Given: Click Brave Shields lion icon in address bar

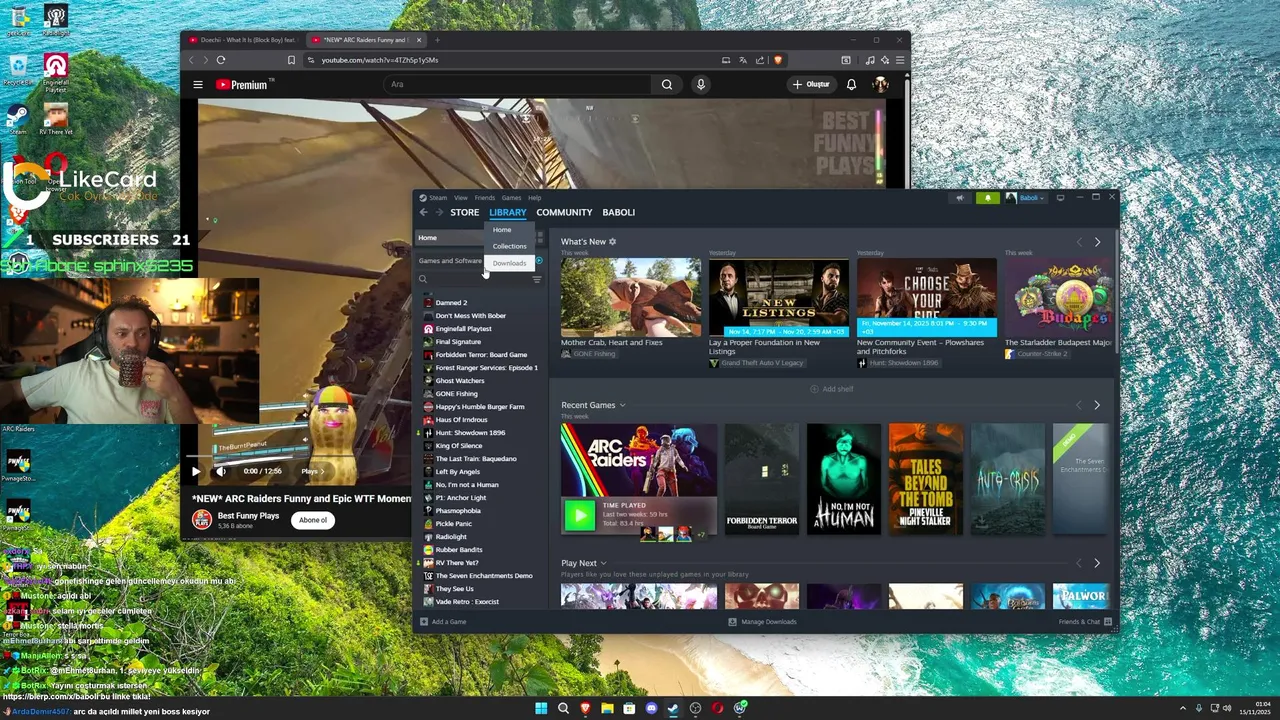Looking at the screenshot, I should coord(777,60).
